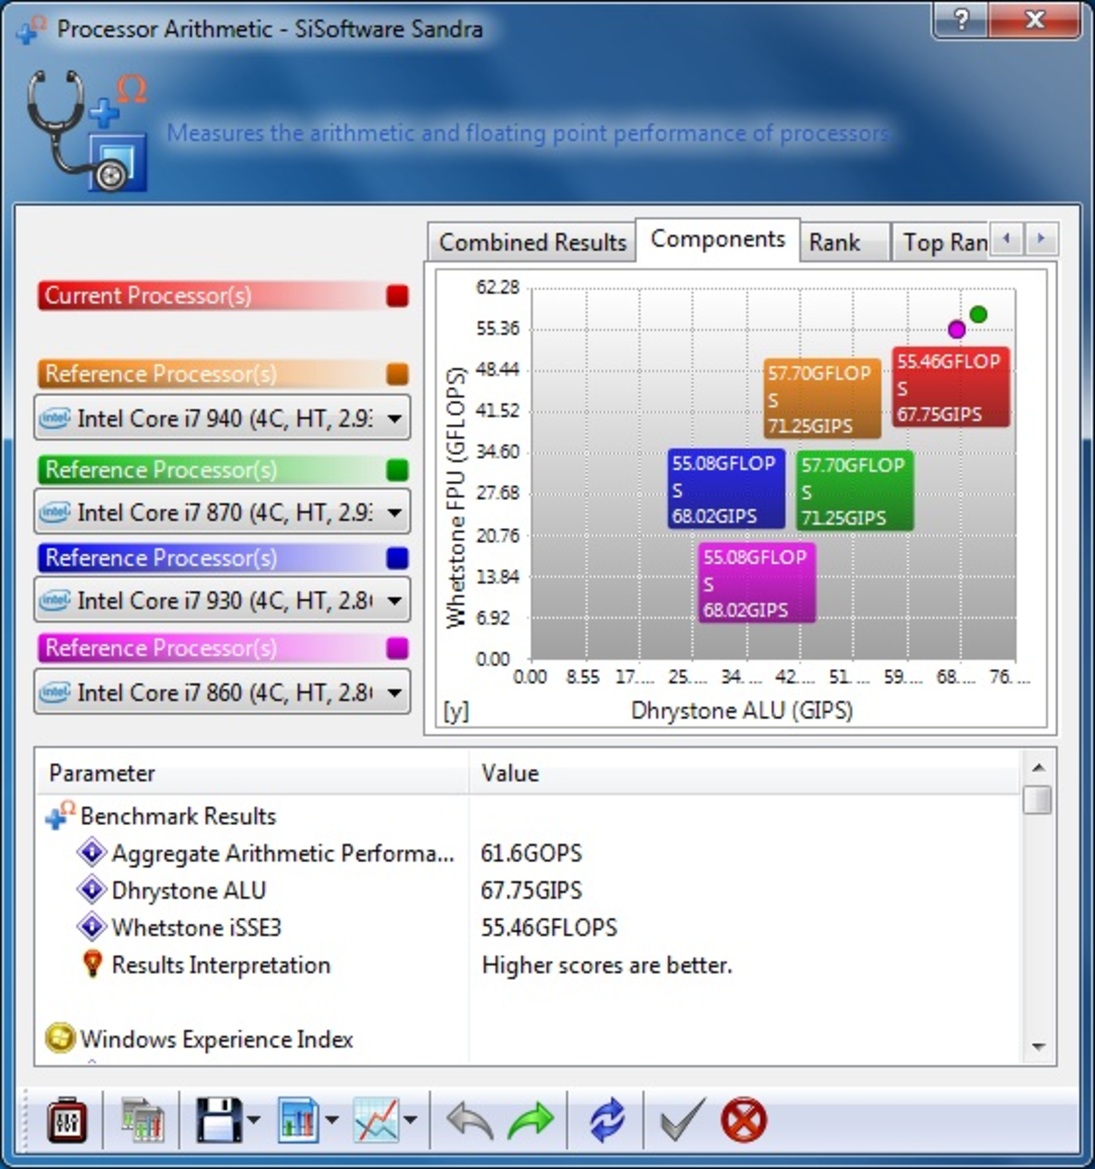Open the Top Ran tab
Viewport: 1095px width, 1169px height.
coord(941,242)
